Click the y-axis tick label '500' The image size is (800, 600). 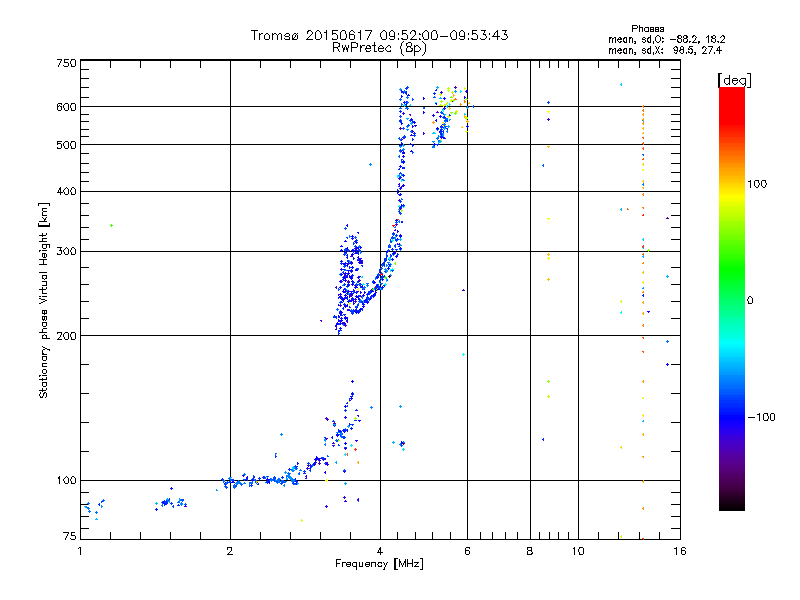click(x=66, y=145)
